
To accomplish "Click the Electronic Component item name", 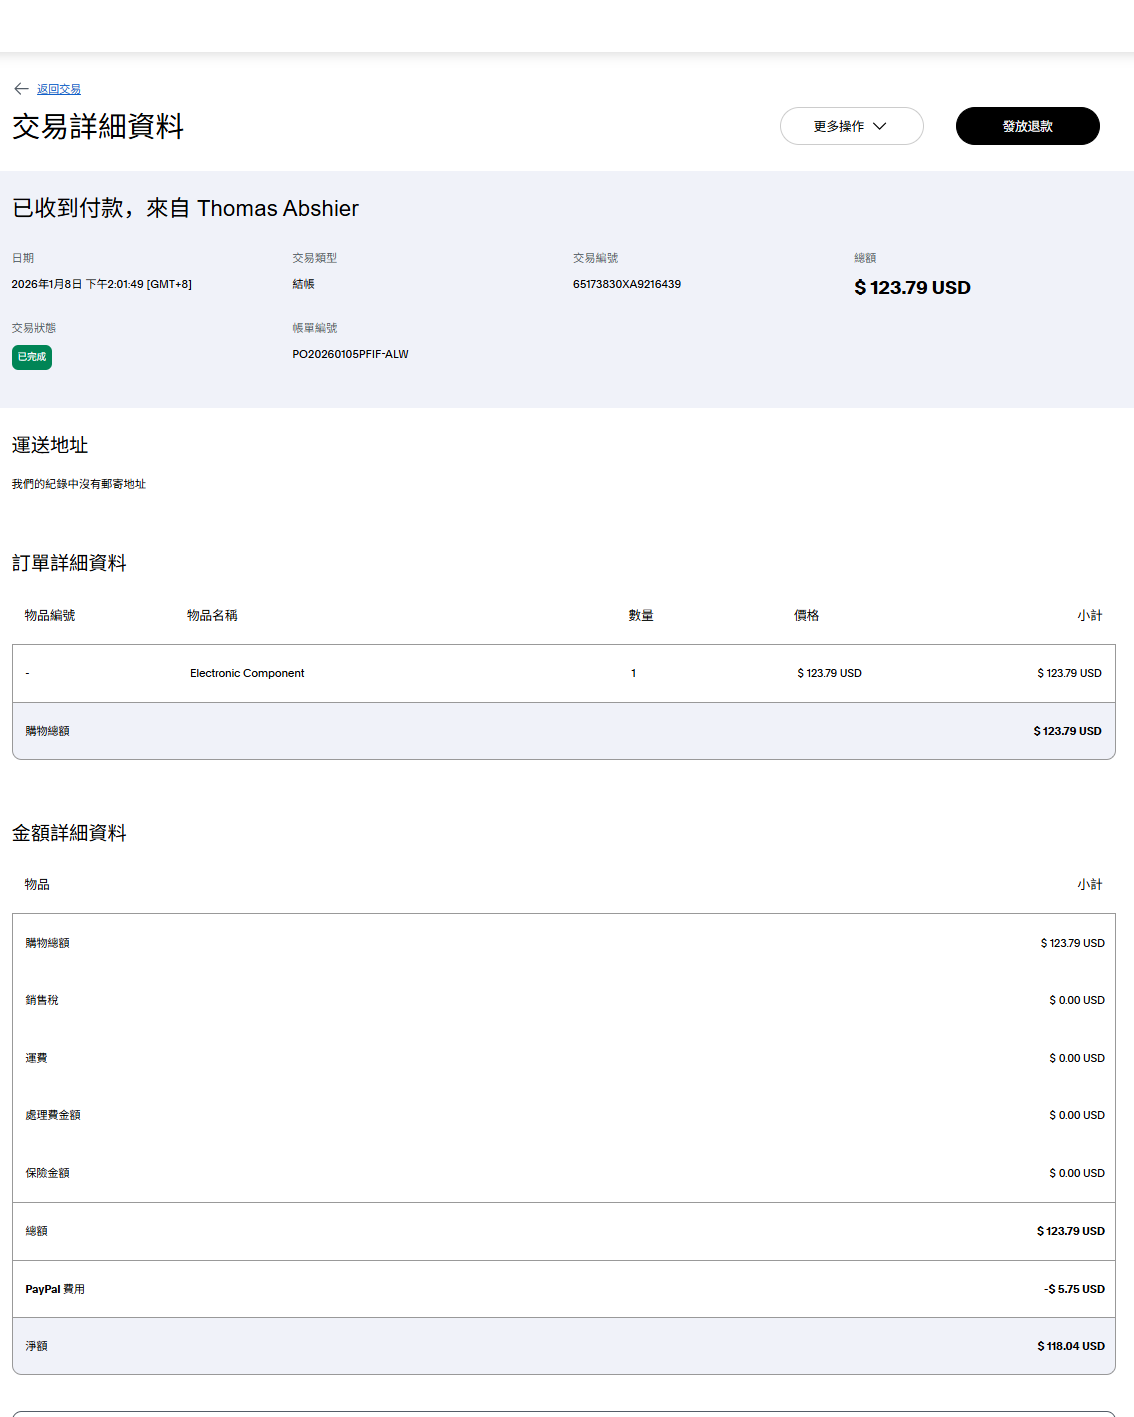I will (247, 673).
